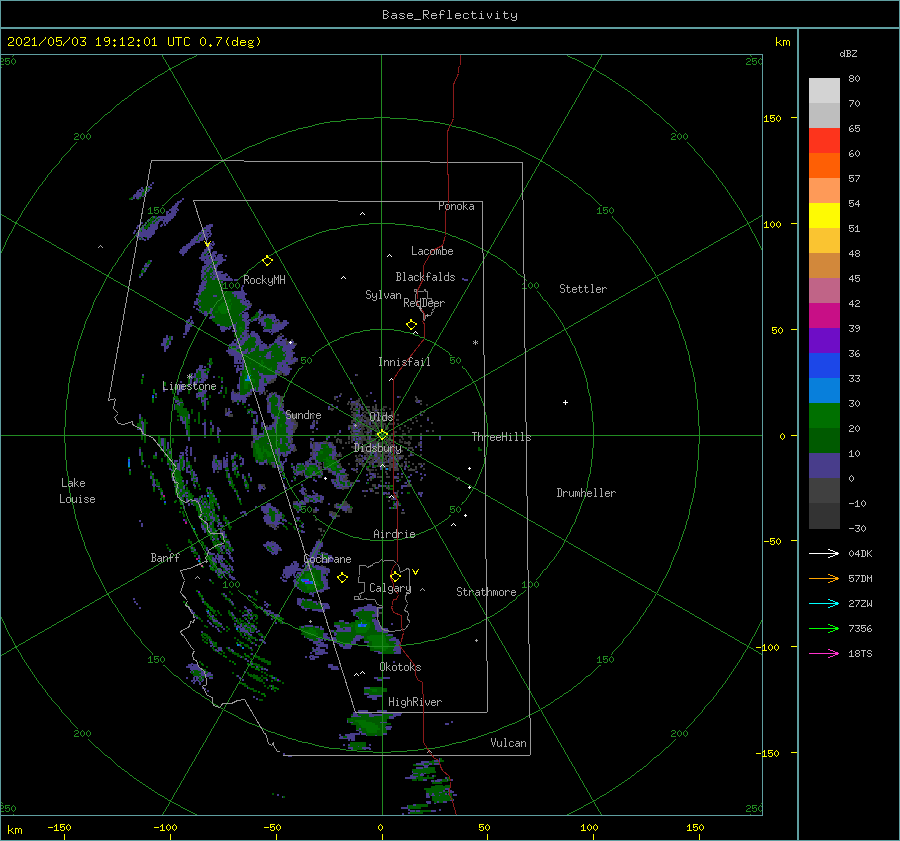Click the green 7356 arrow in legend

tap(824, 629)
